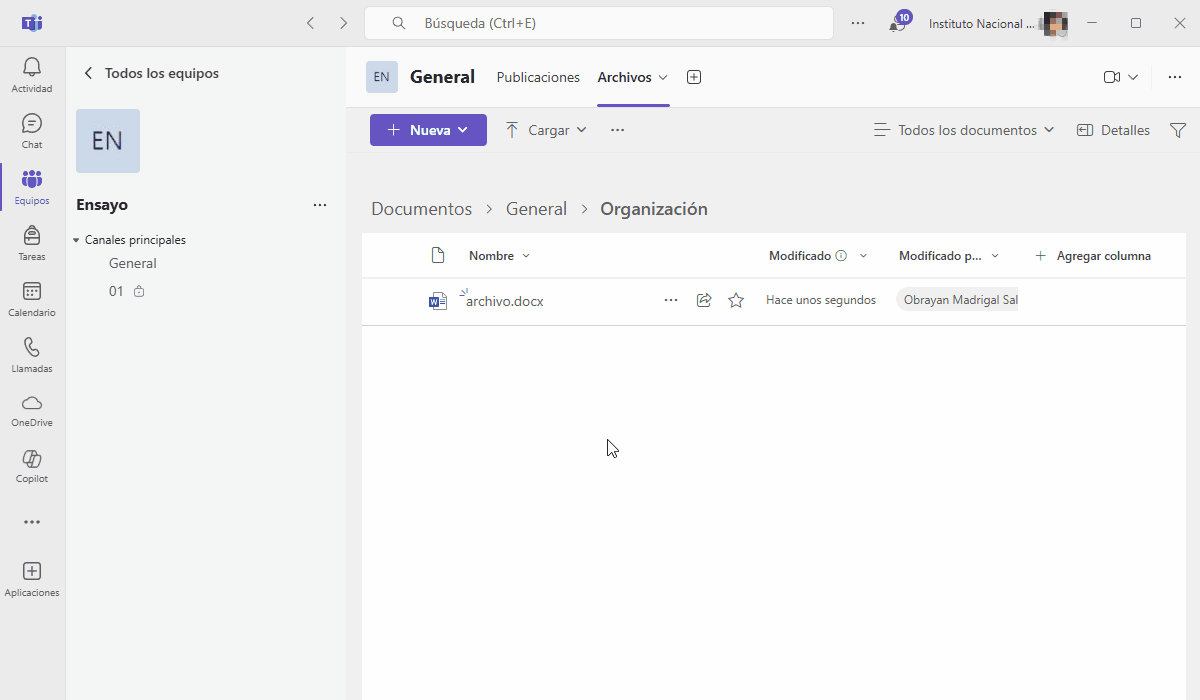This screenshot has height=700, width=1200.
Task: Open the Tareas app in sidebar
Action: click(32, 242)
